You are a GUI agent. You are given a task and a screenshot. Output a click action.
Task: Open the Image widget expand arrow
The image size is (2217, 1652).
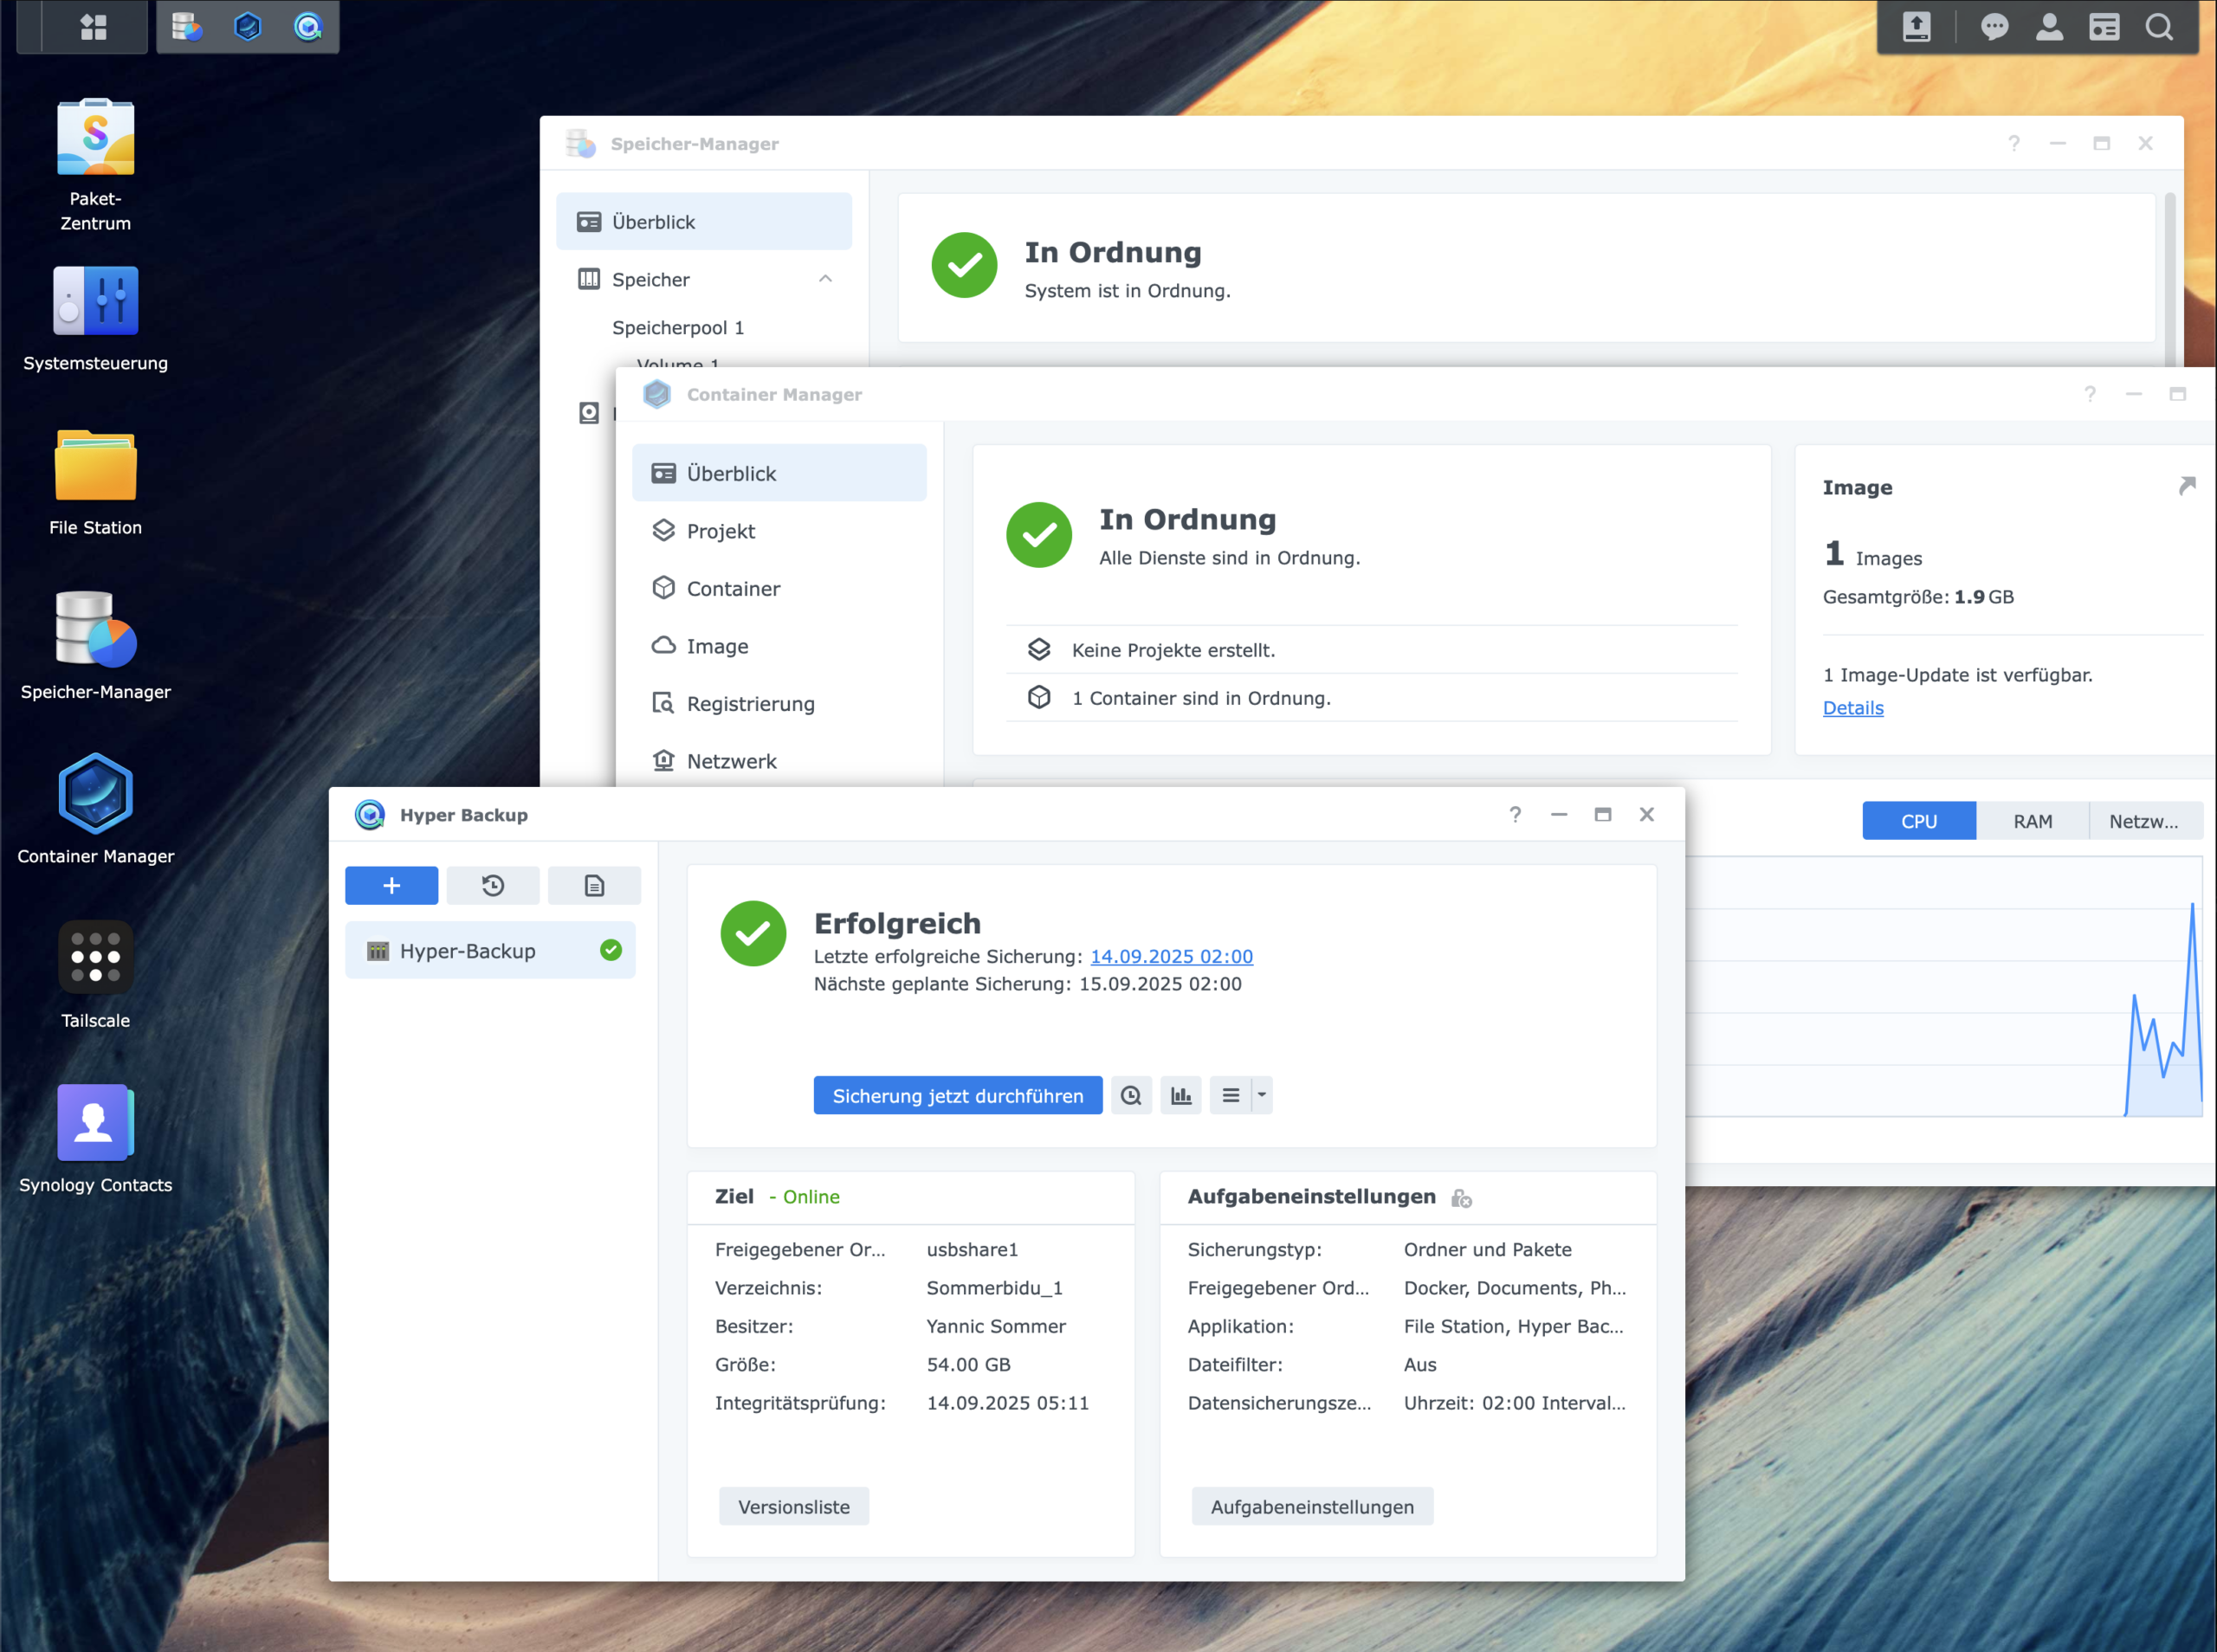pyautogui.click(x=2187, y=486)
